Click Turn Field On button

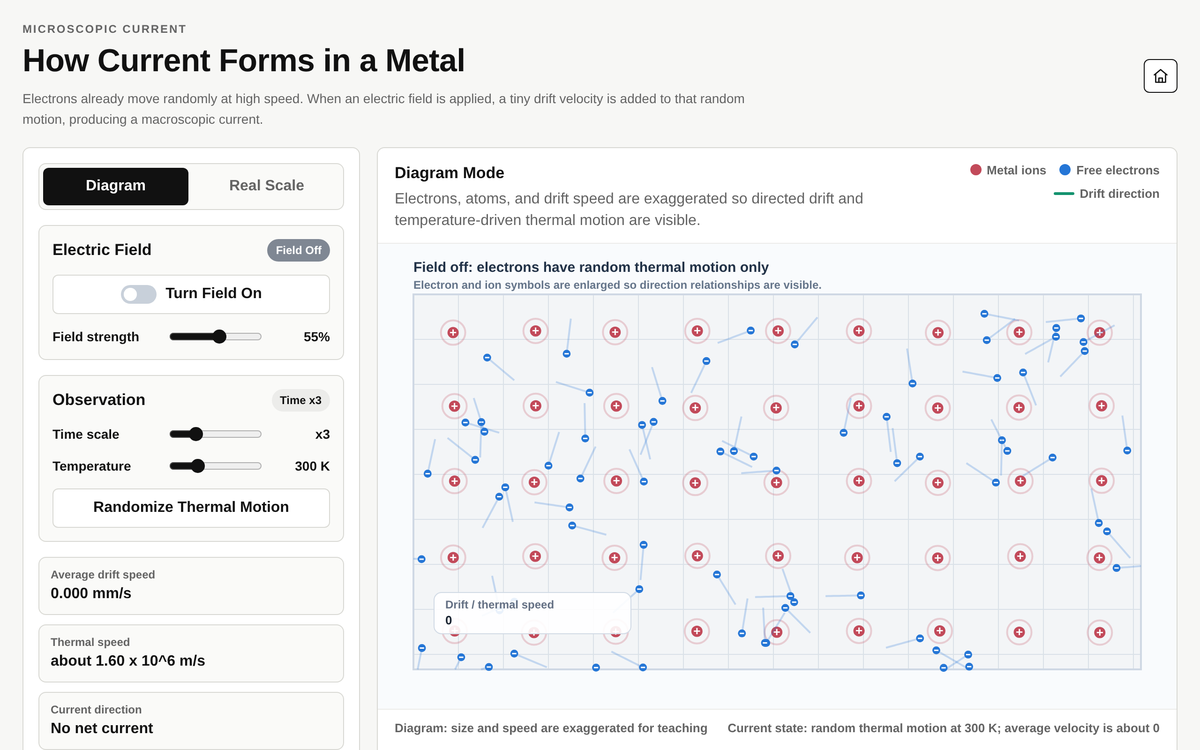191,294
